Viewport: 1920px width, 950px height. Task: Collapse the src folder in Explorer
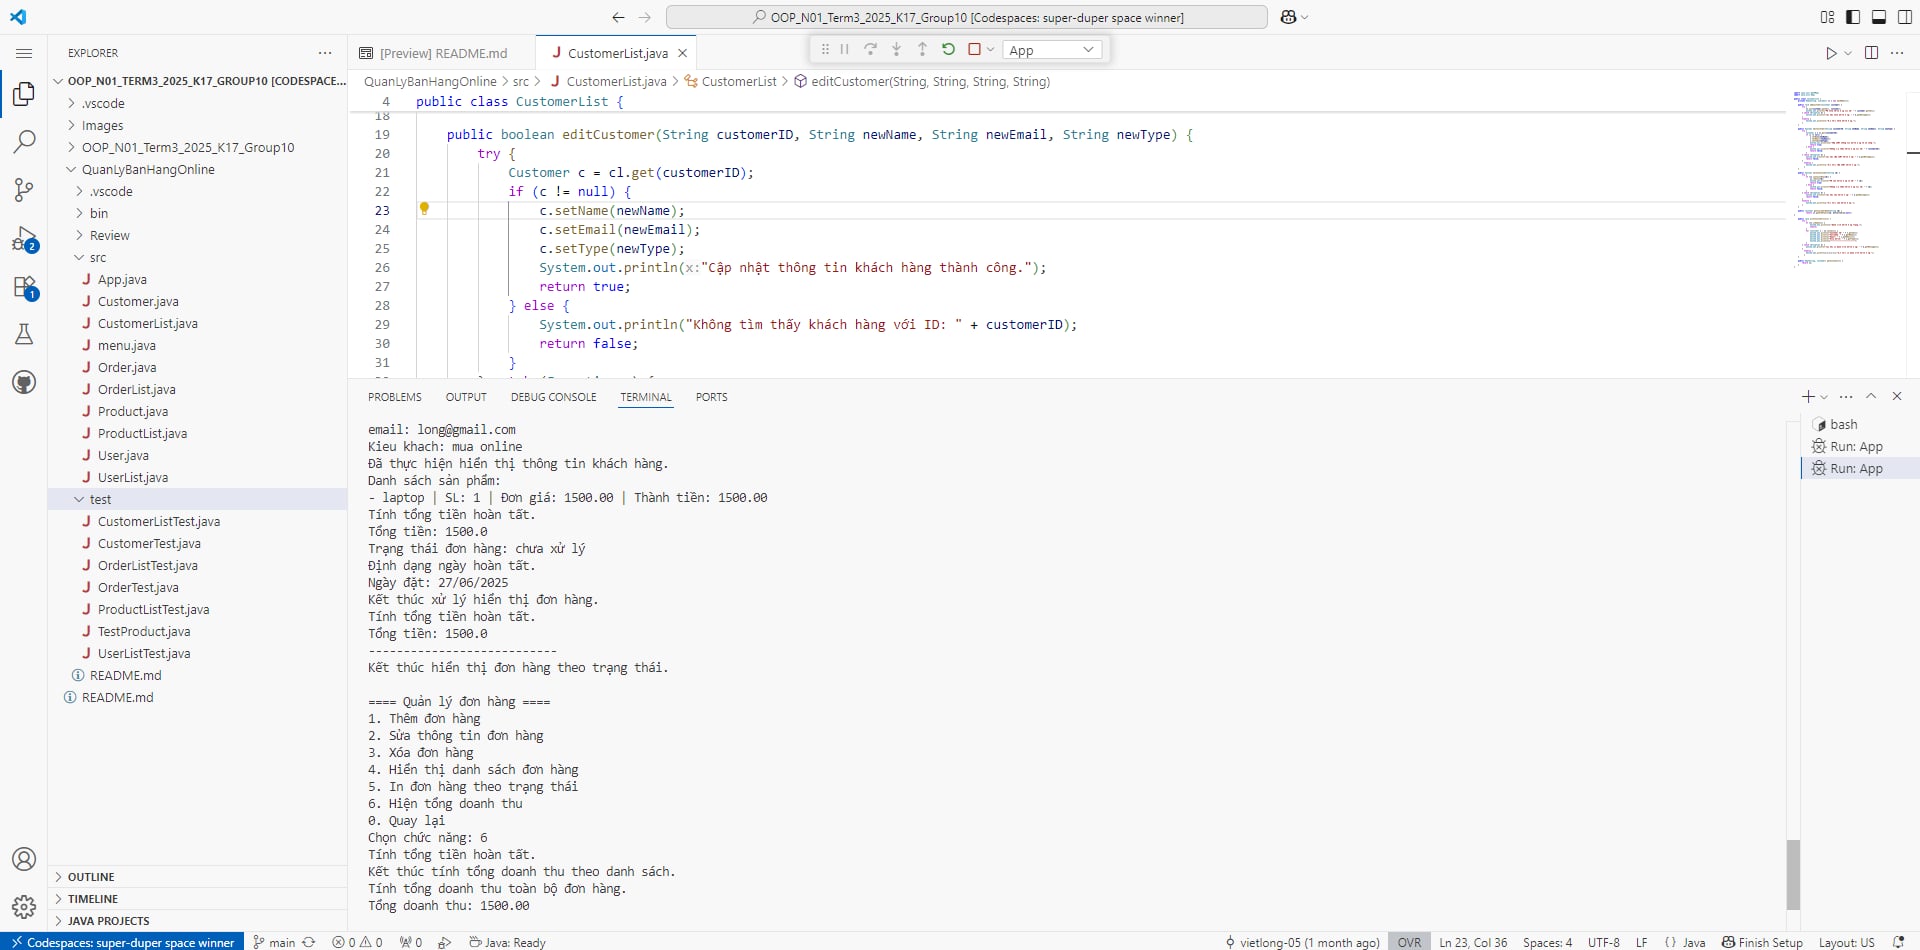79,257
